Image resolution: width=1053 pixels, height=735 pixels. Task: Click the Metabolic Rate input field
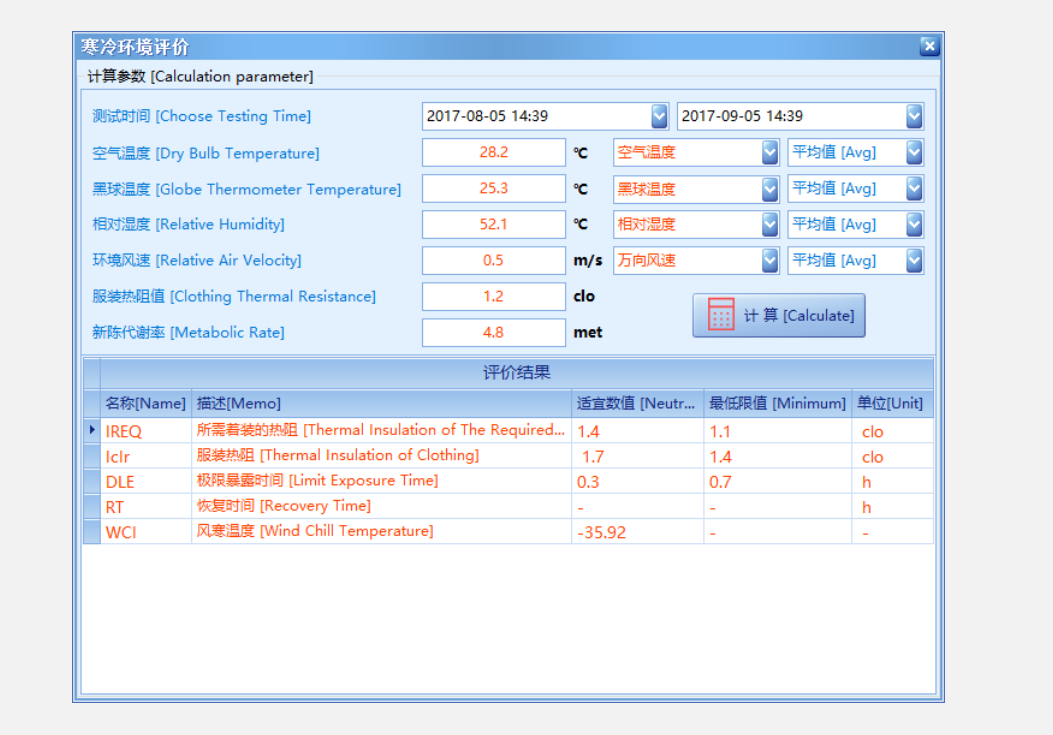tap(493, 333)
